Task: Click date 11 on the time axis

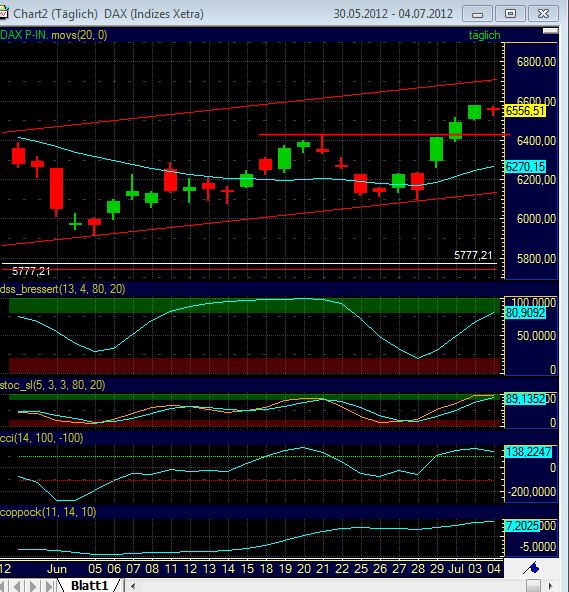Action: (171, 569)
